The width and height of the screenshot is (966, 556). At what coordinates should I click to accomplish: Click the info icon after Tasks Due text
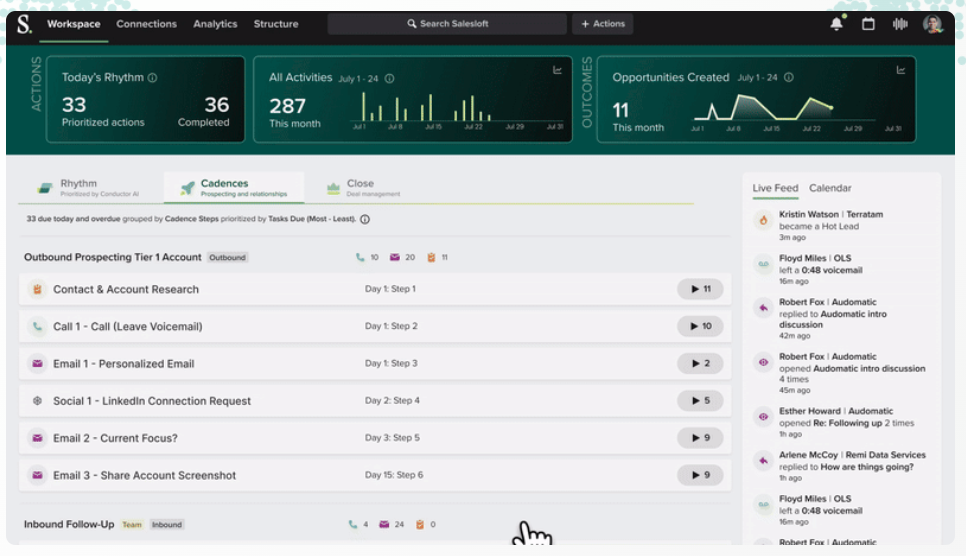365,219
